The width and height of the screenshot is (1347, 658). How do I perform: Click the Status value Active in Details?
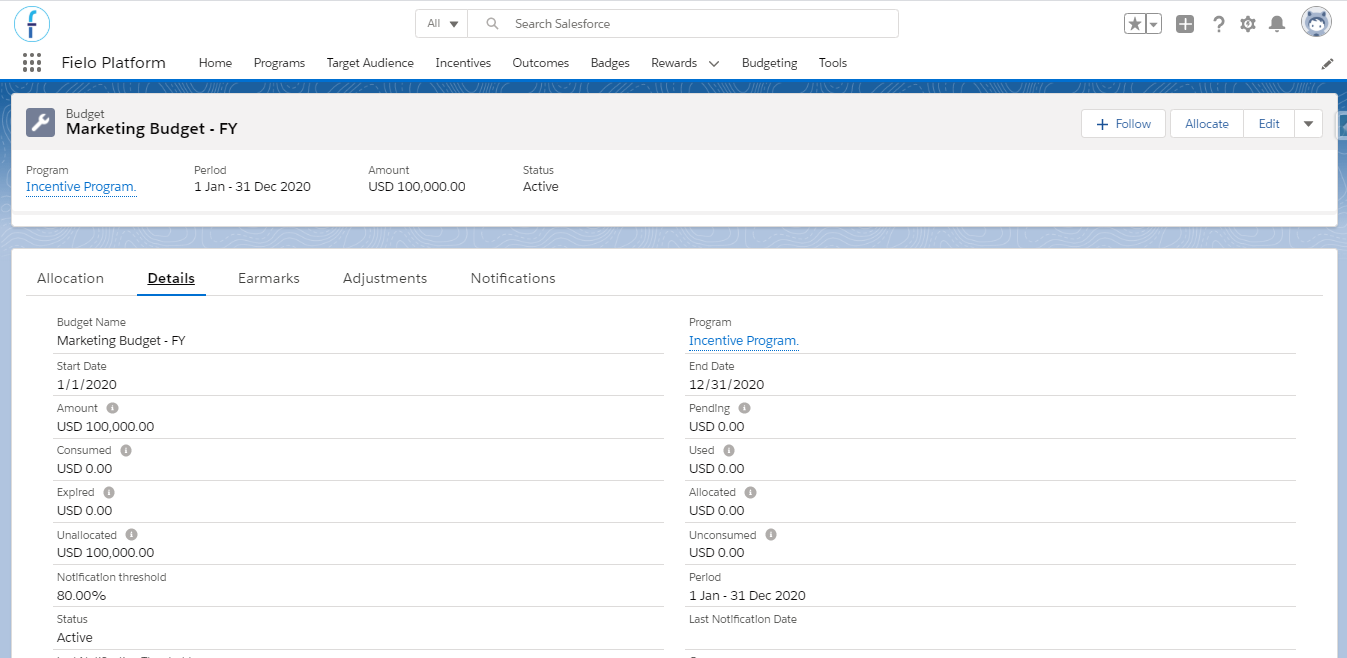(x=75, y=637)
